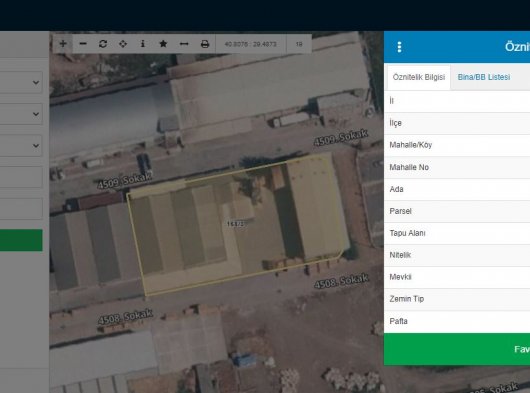Viewport: 530px width, 393px height.
Task: Click the green button in left panel
Action: 21,240
